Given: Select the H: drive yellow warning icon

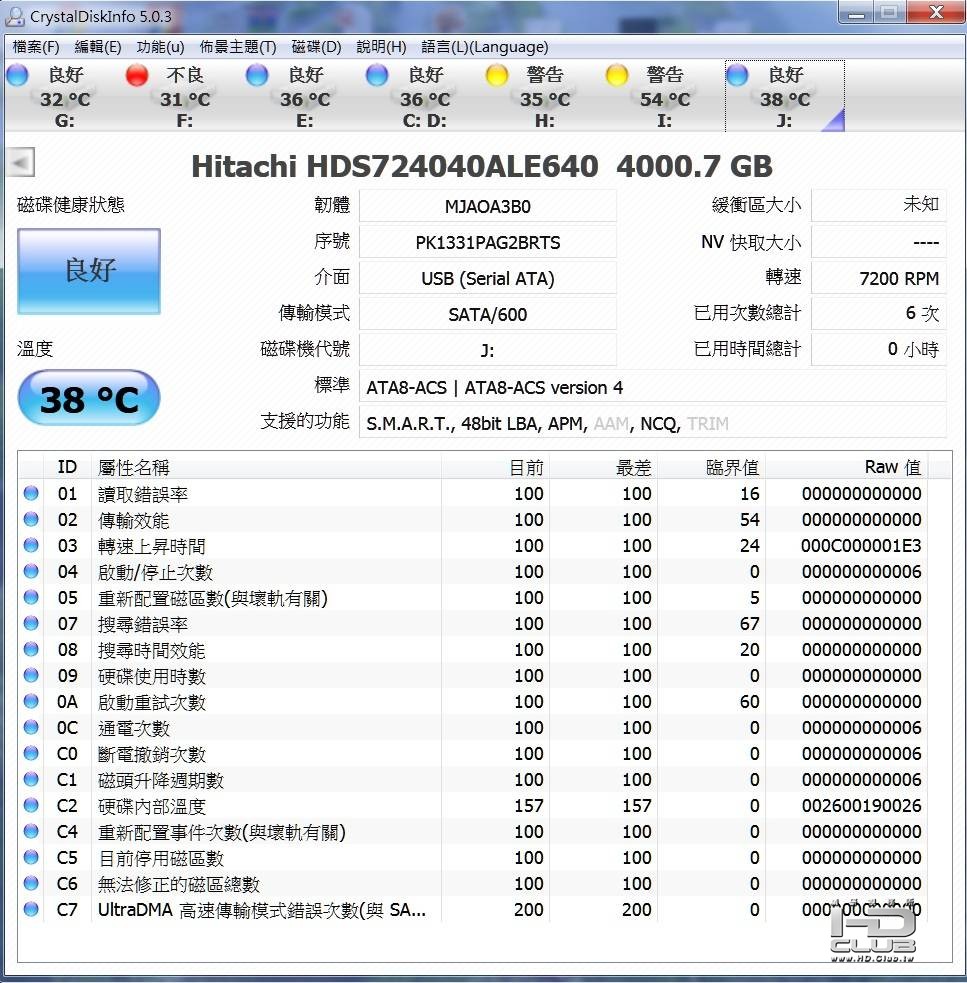Looking at the screenshot, I should click(x=497, y=75).
